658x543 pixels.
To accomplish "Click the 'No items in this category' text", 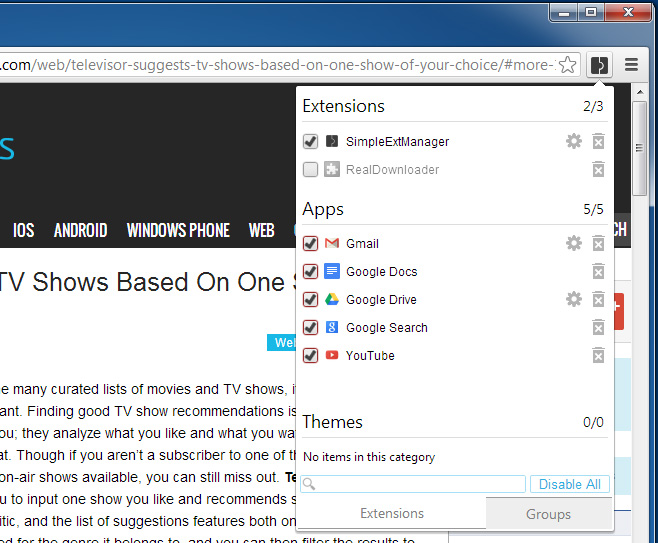I will click(369, 457).
